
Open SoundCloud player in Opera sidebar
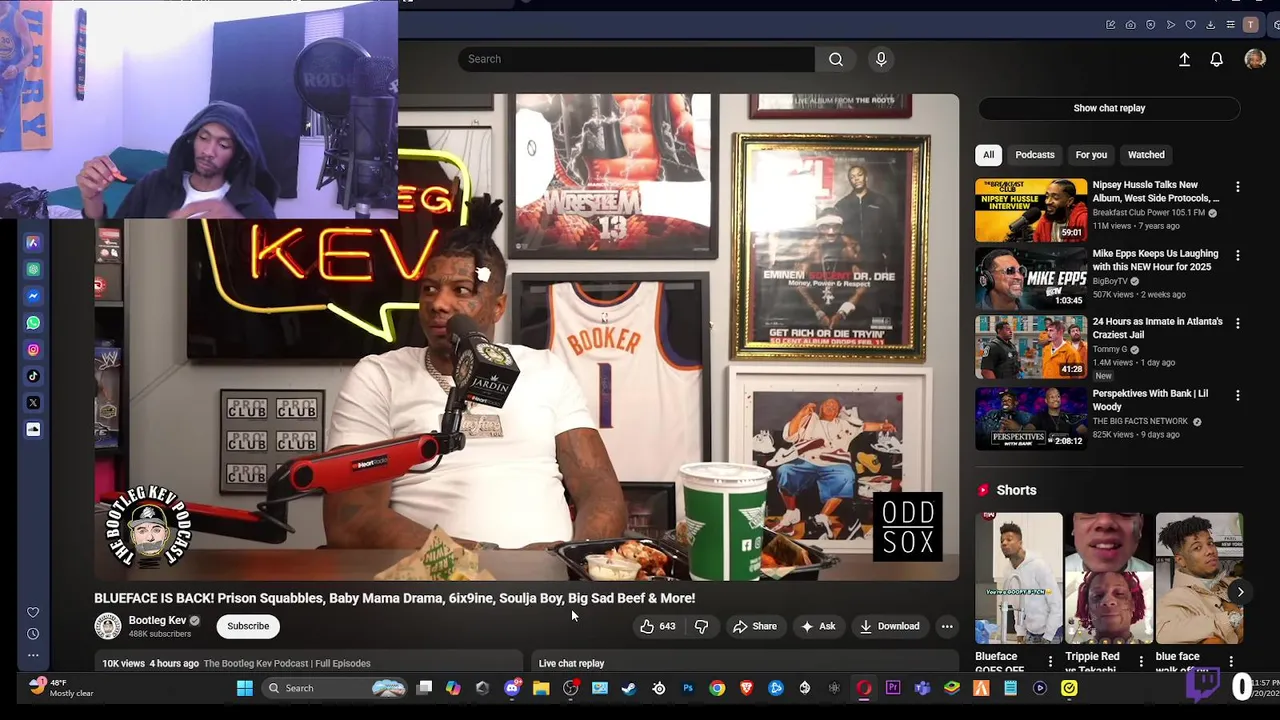pyautogui.click(x=33, y=429)
